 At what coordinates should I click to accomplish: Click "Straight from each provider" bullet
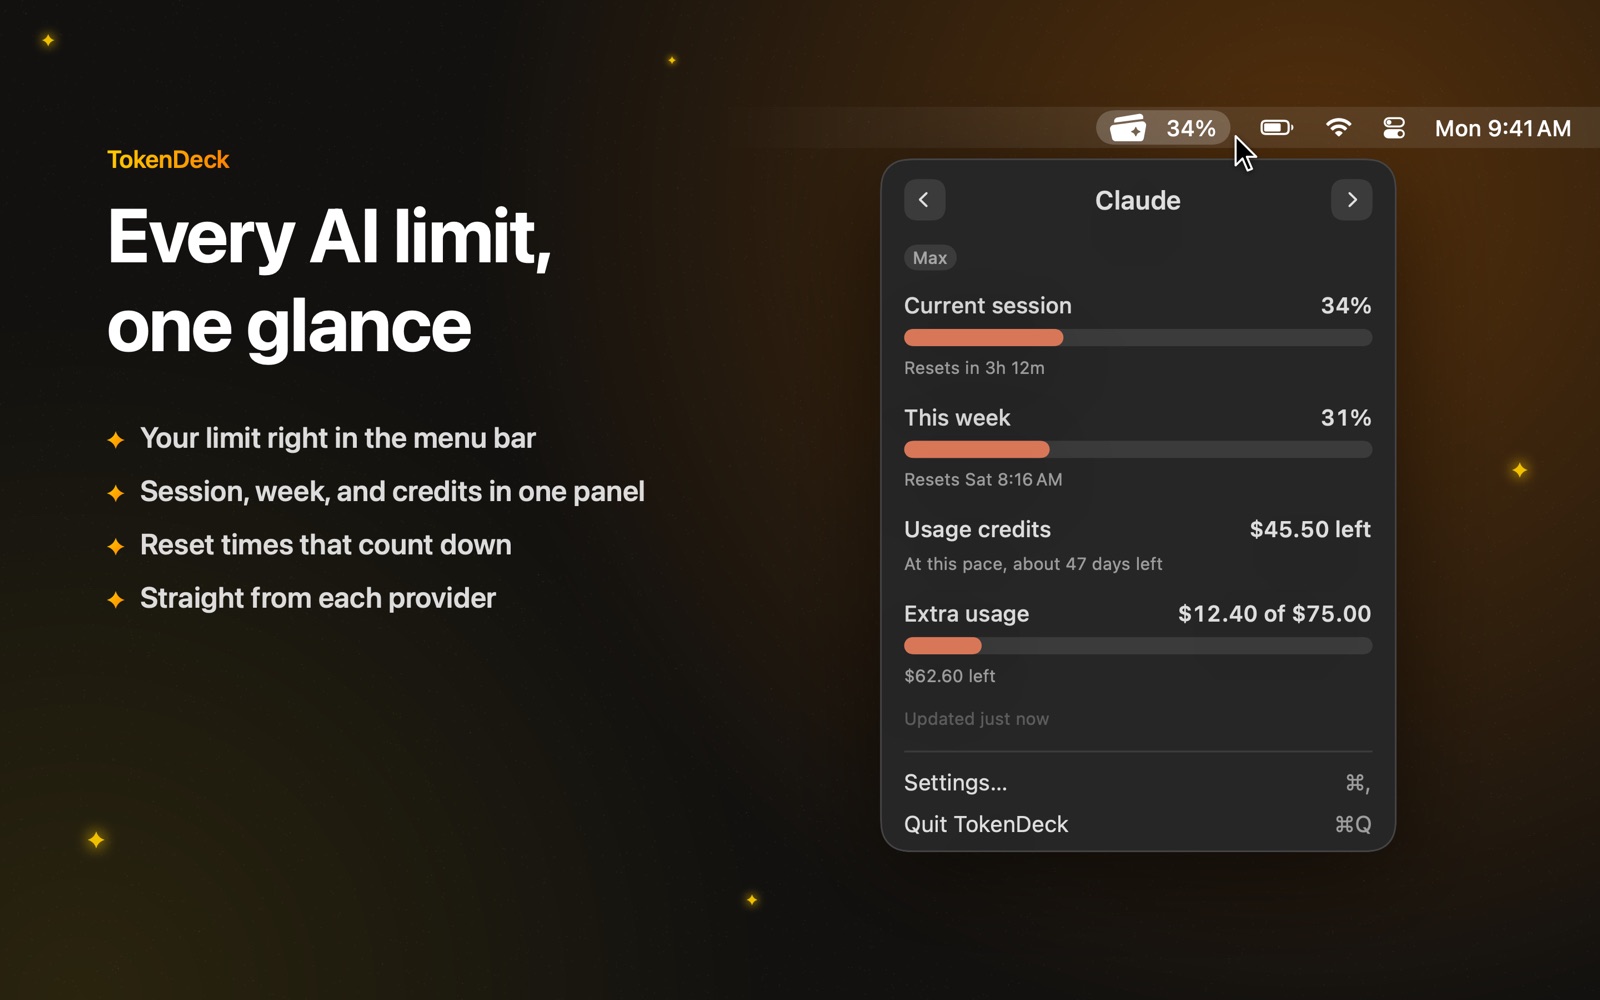[318, 598]
